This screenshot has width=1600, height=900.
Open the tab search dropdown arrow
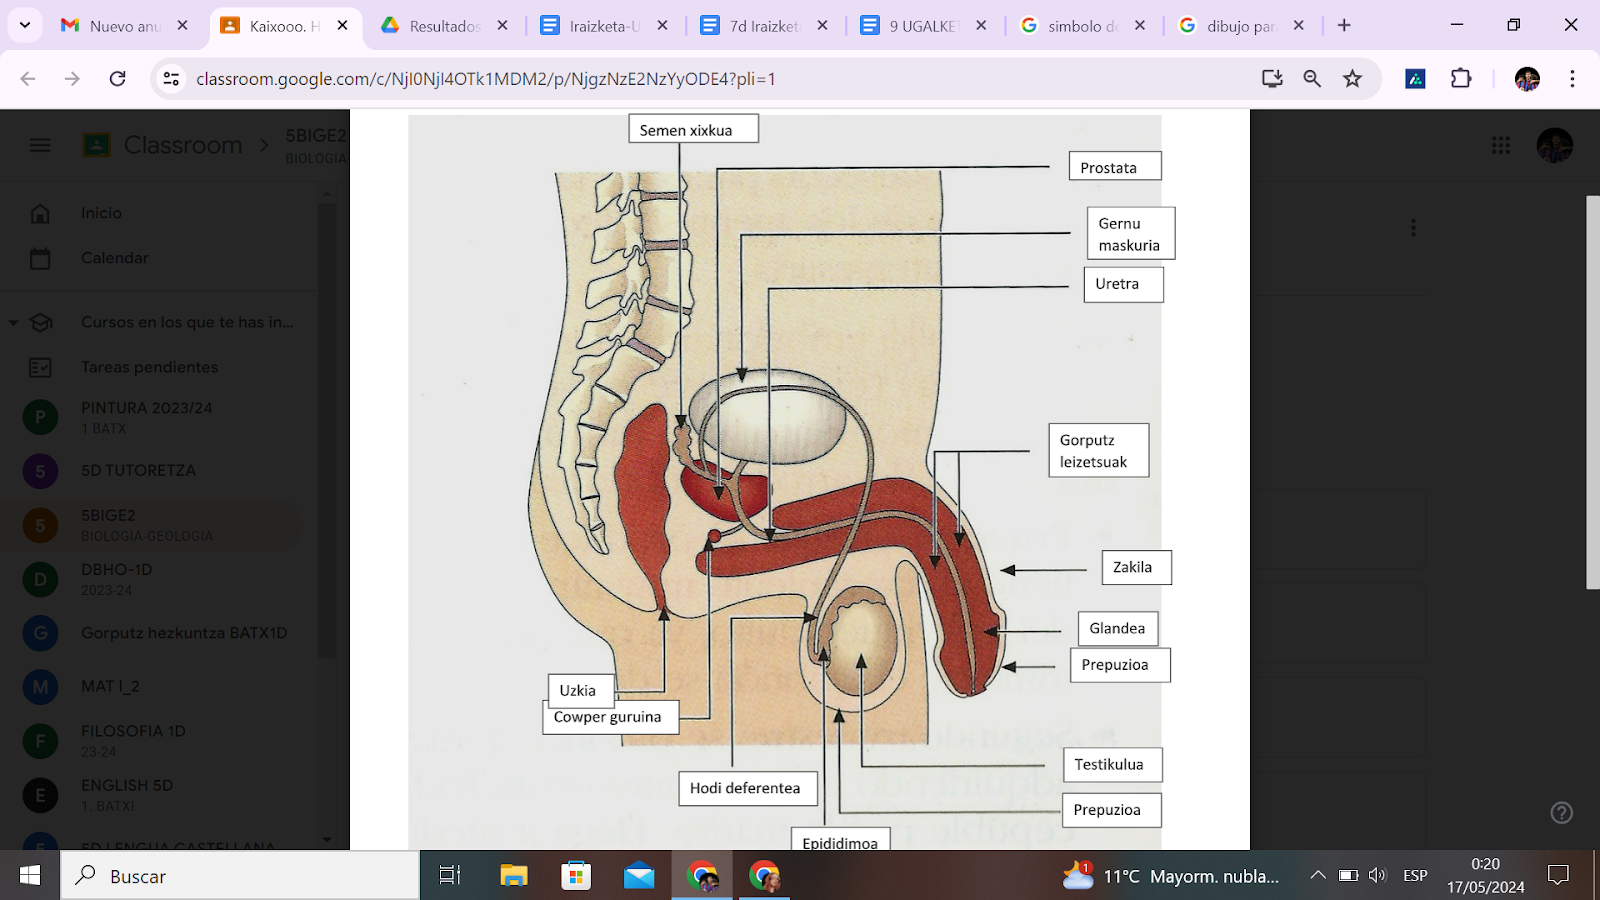(24, 25)
